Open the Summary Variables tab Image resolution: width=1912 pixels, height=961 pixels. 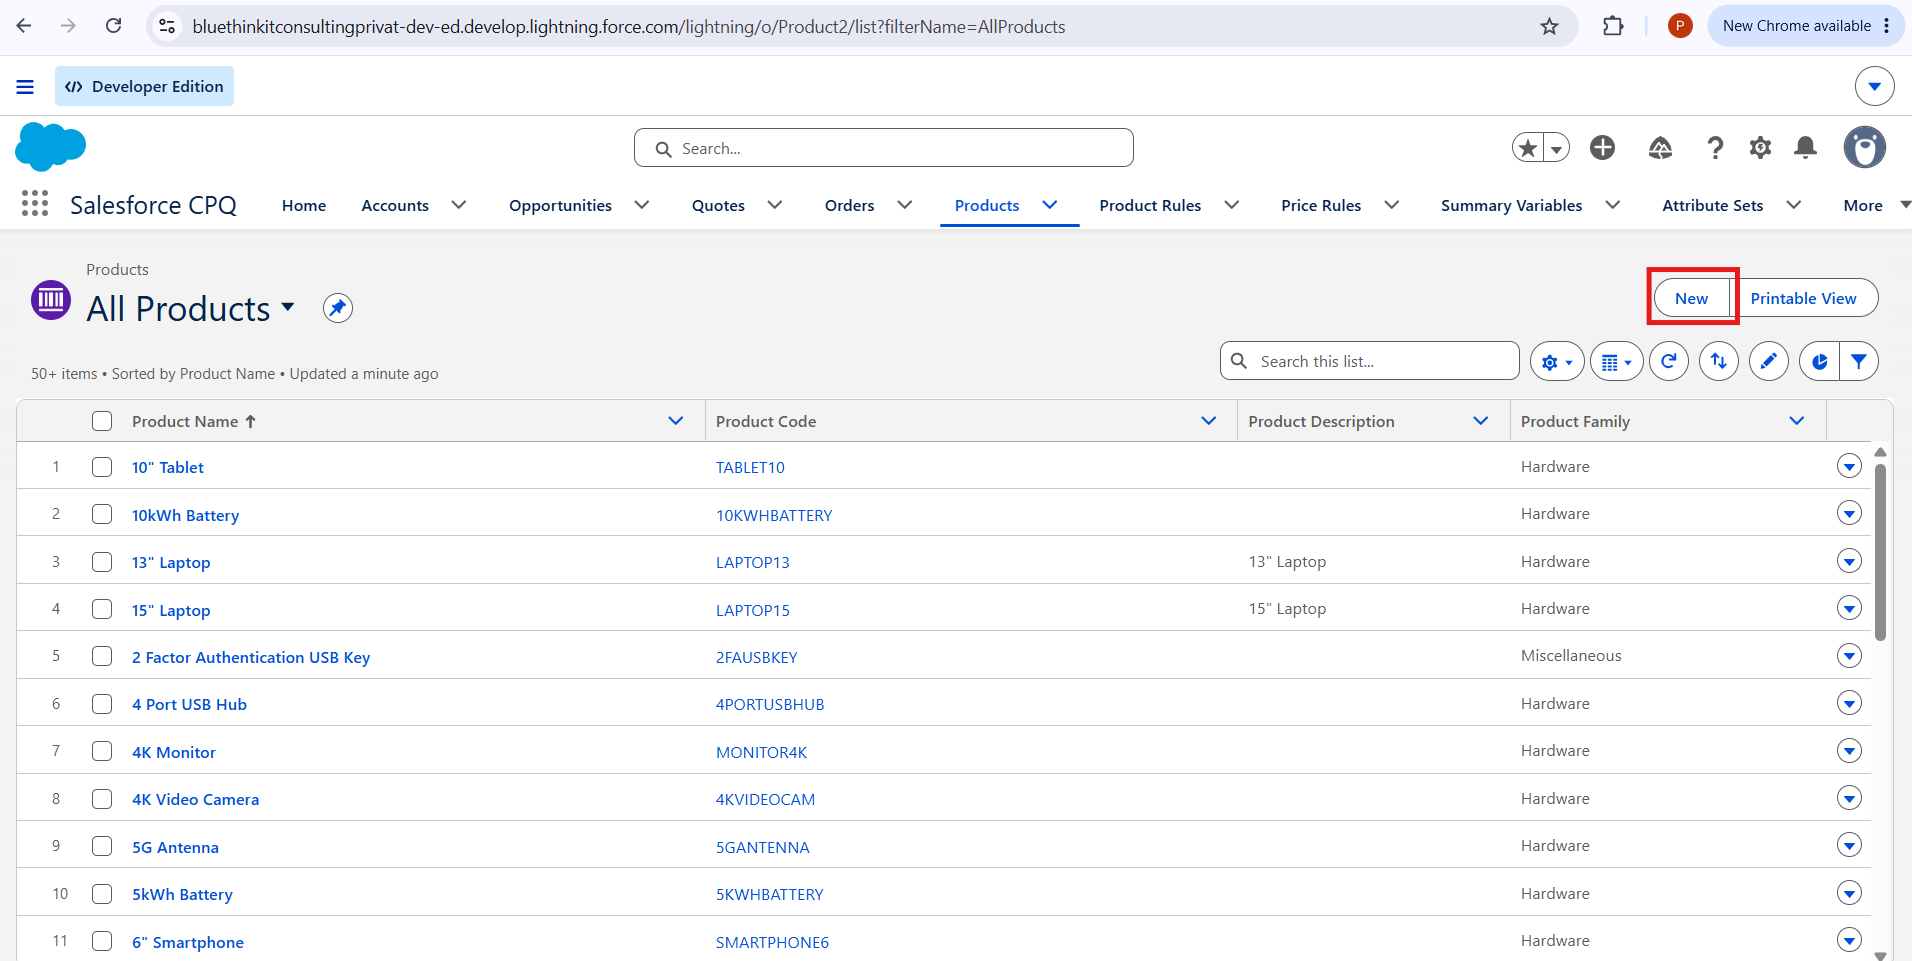(x=1511, y=205)
